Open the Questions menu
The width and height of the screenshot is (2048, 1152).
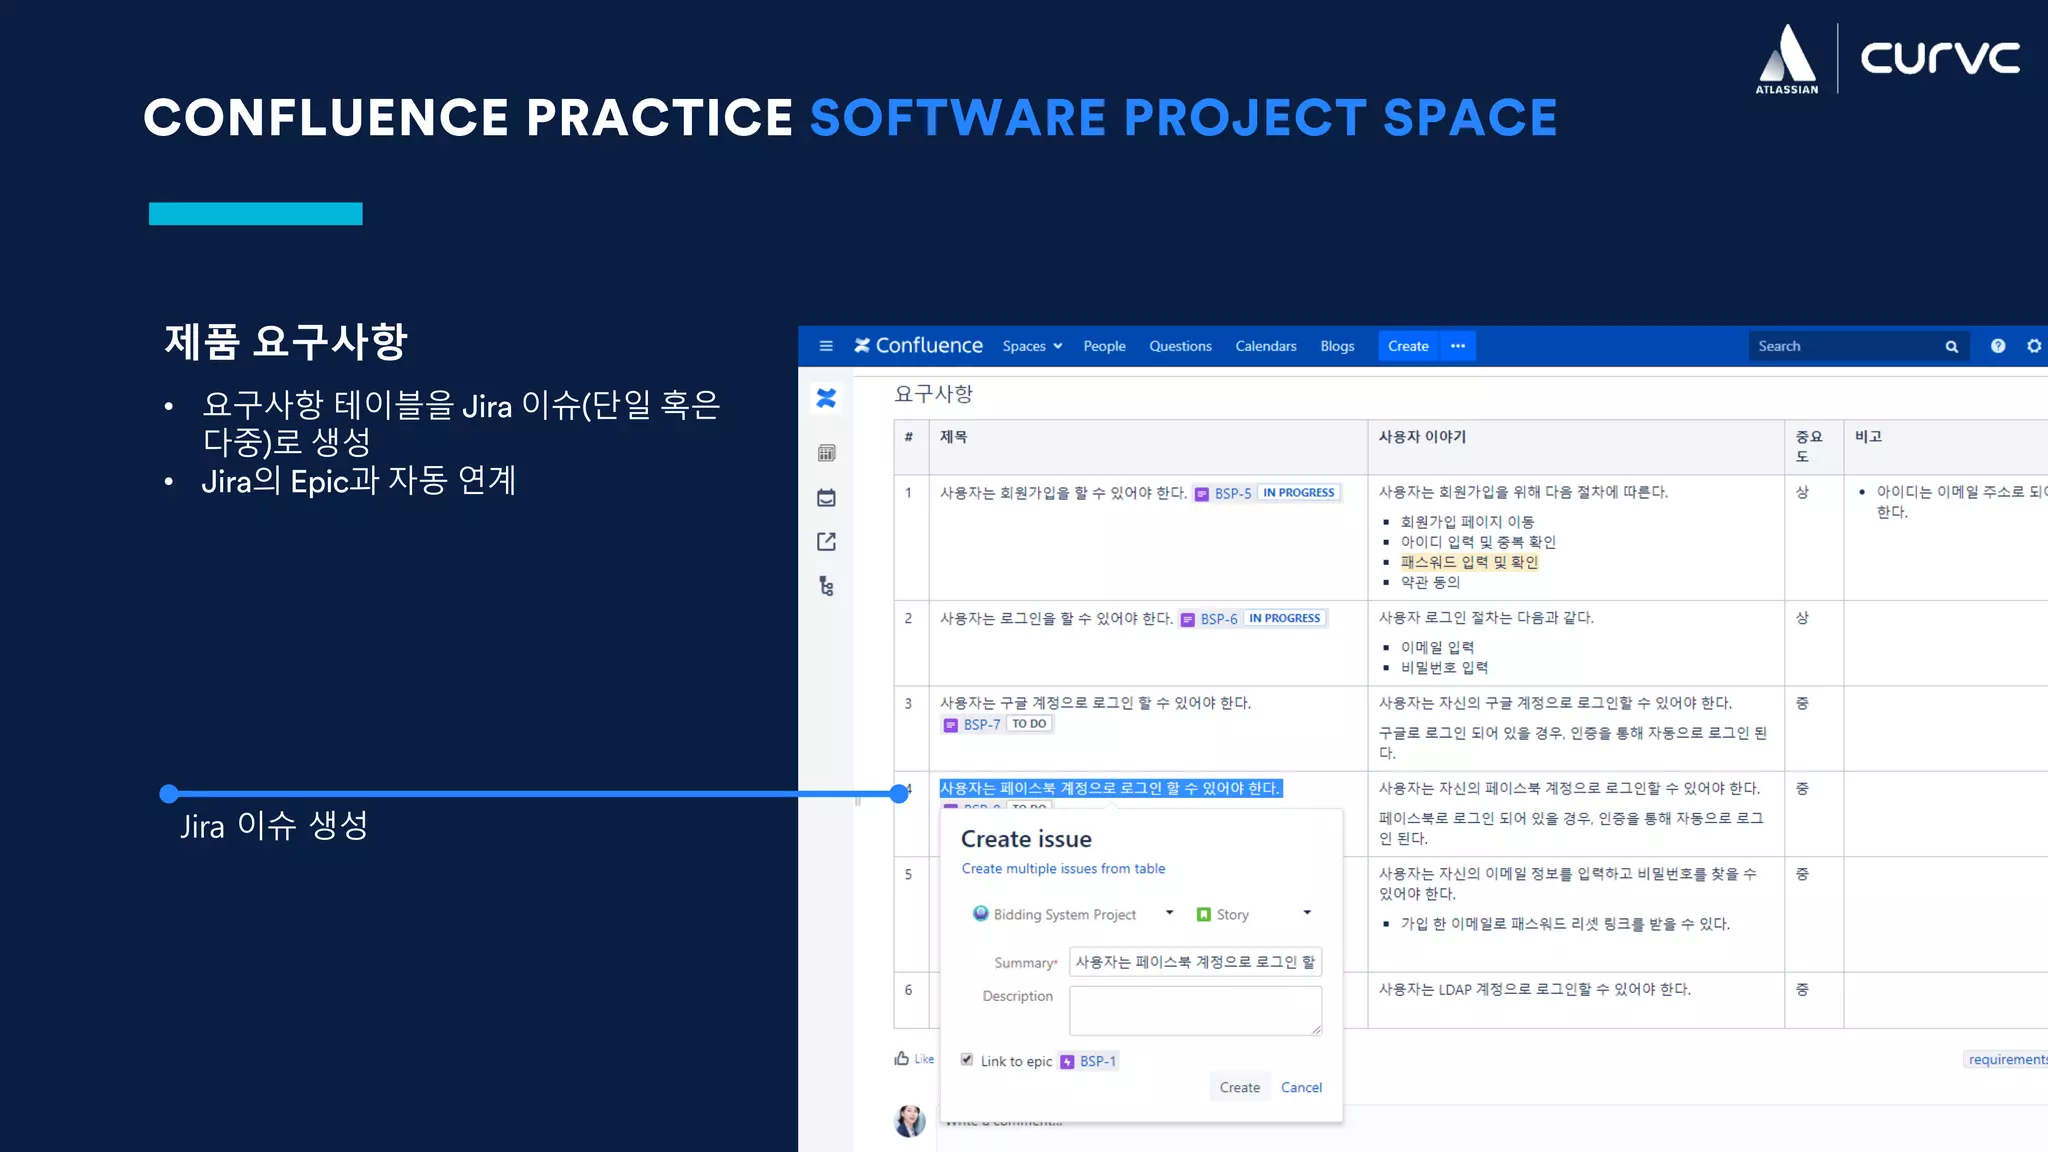(x=1180, y=346)
